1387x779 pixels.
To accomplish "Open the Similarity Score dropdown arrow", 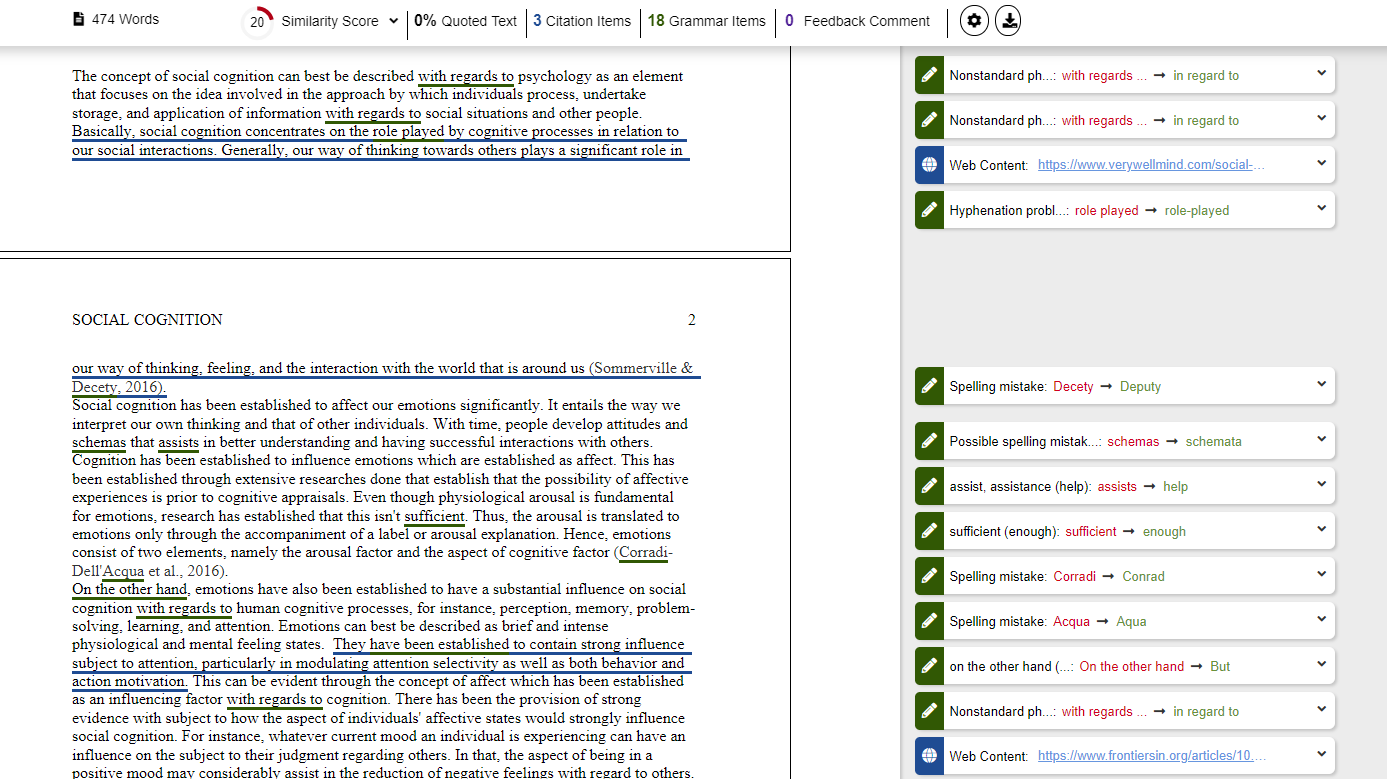I will (393, 21).
